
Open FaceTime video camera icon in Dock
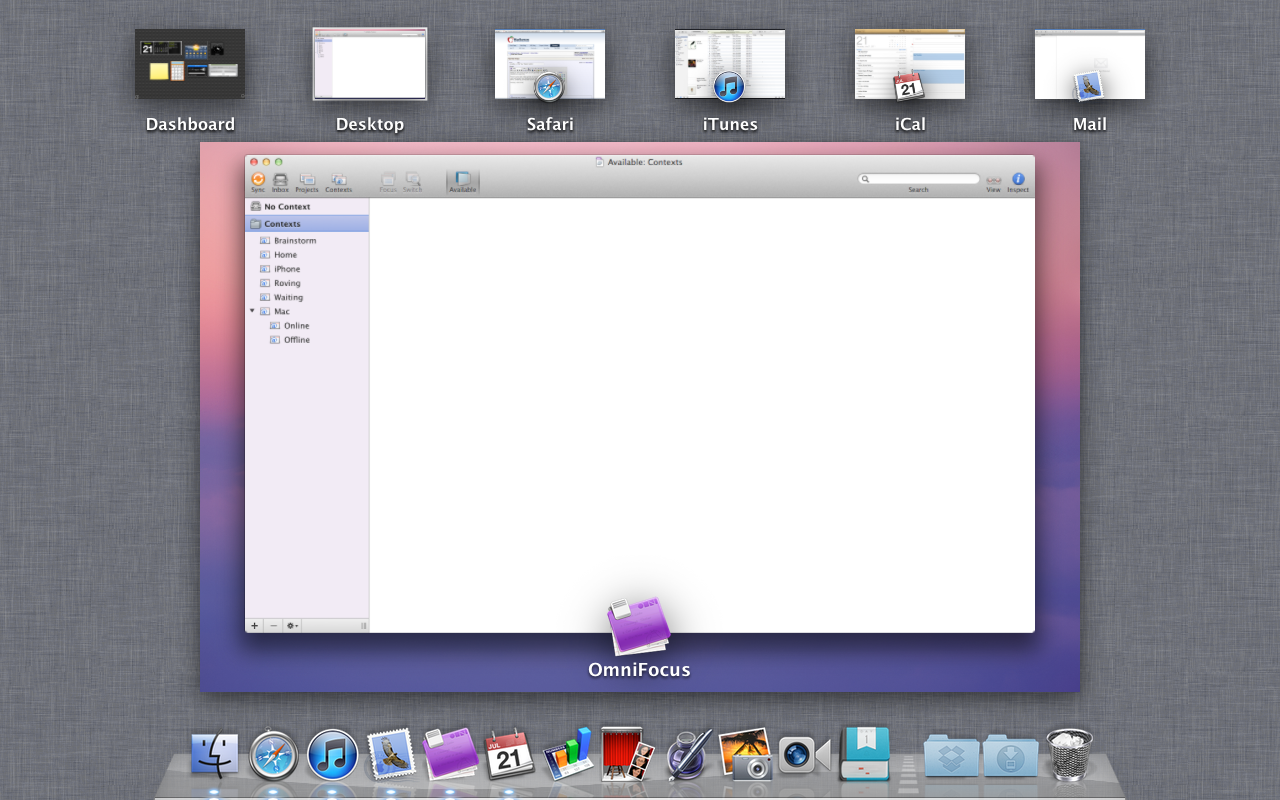click(x=805, y=755)
